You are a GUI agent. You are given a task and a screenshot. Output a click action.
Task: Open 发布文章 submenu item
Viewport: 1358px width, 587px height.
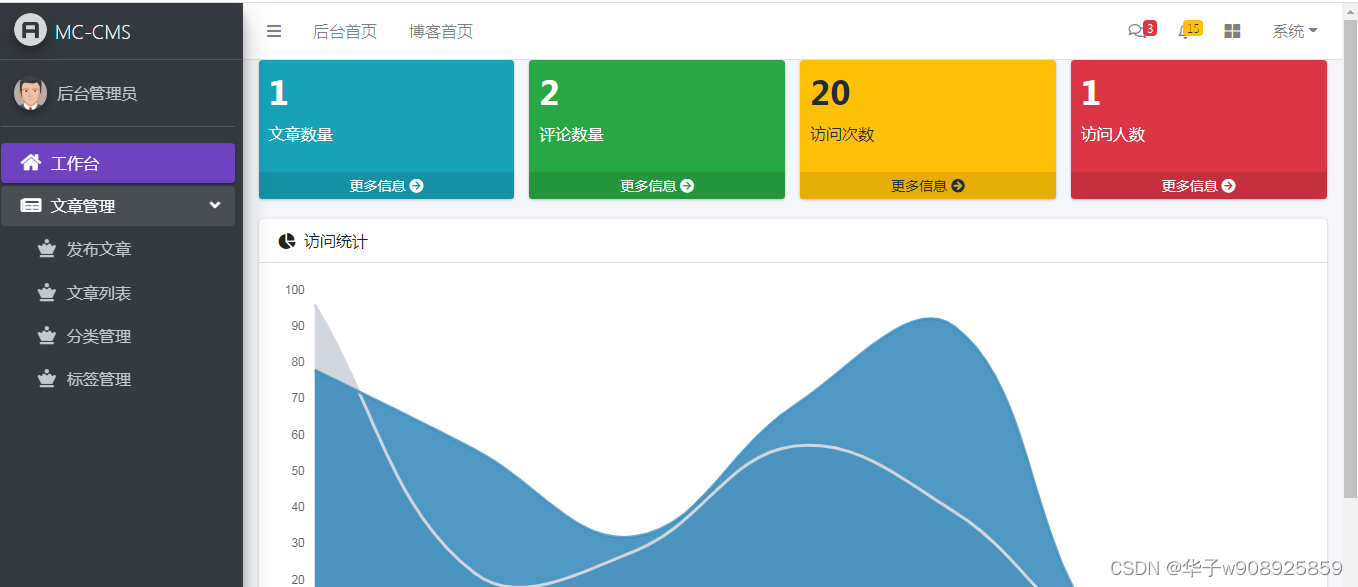pos(118,250)
